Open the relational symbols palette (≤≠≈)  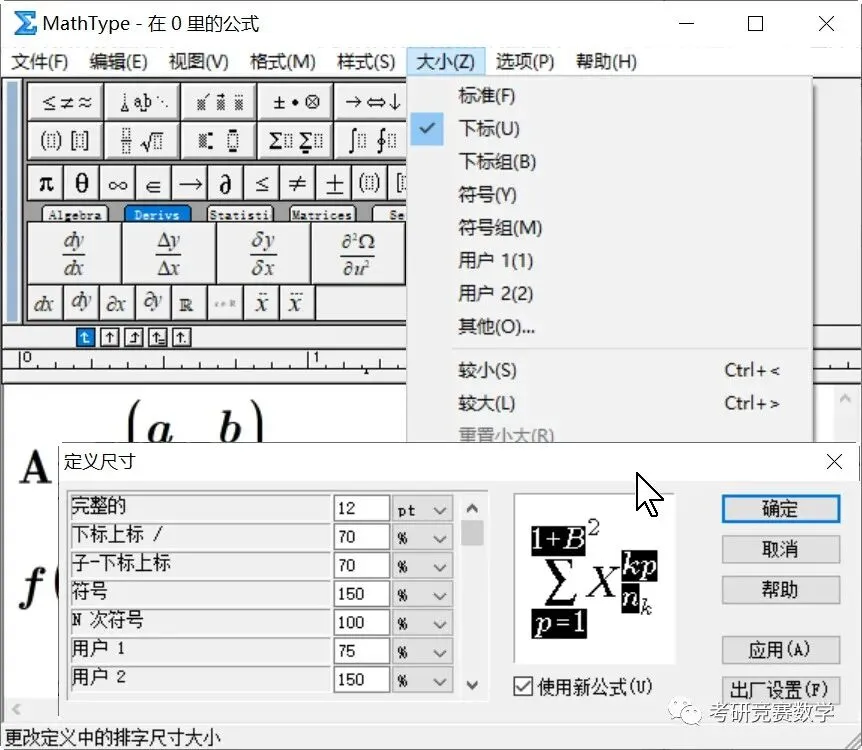(65, 102)
